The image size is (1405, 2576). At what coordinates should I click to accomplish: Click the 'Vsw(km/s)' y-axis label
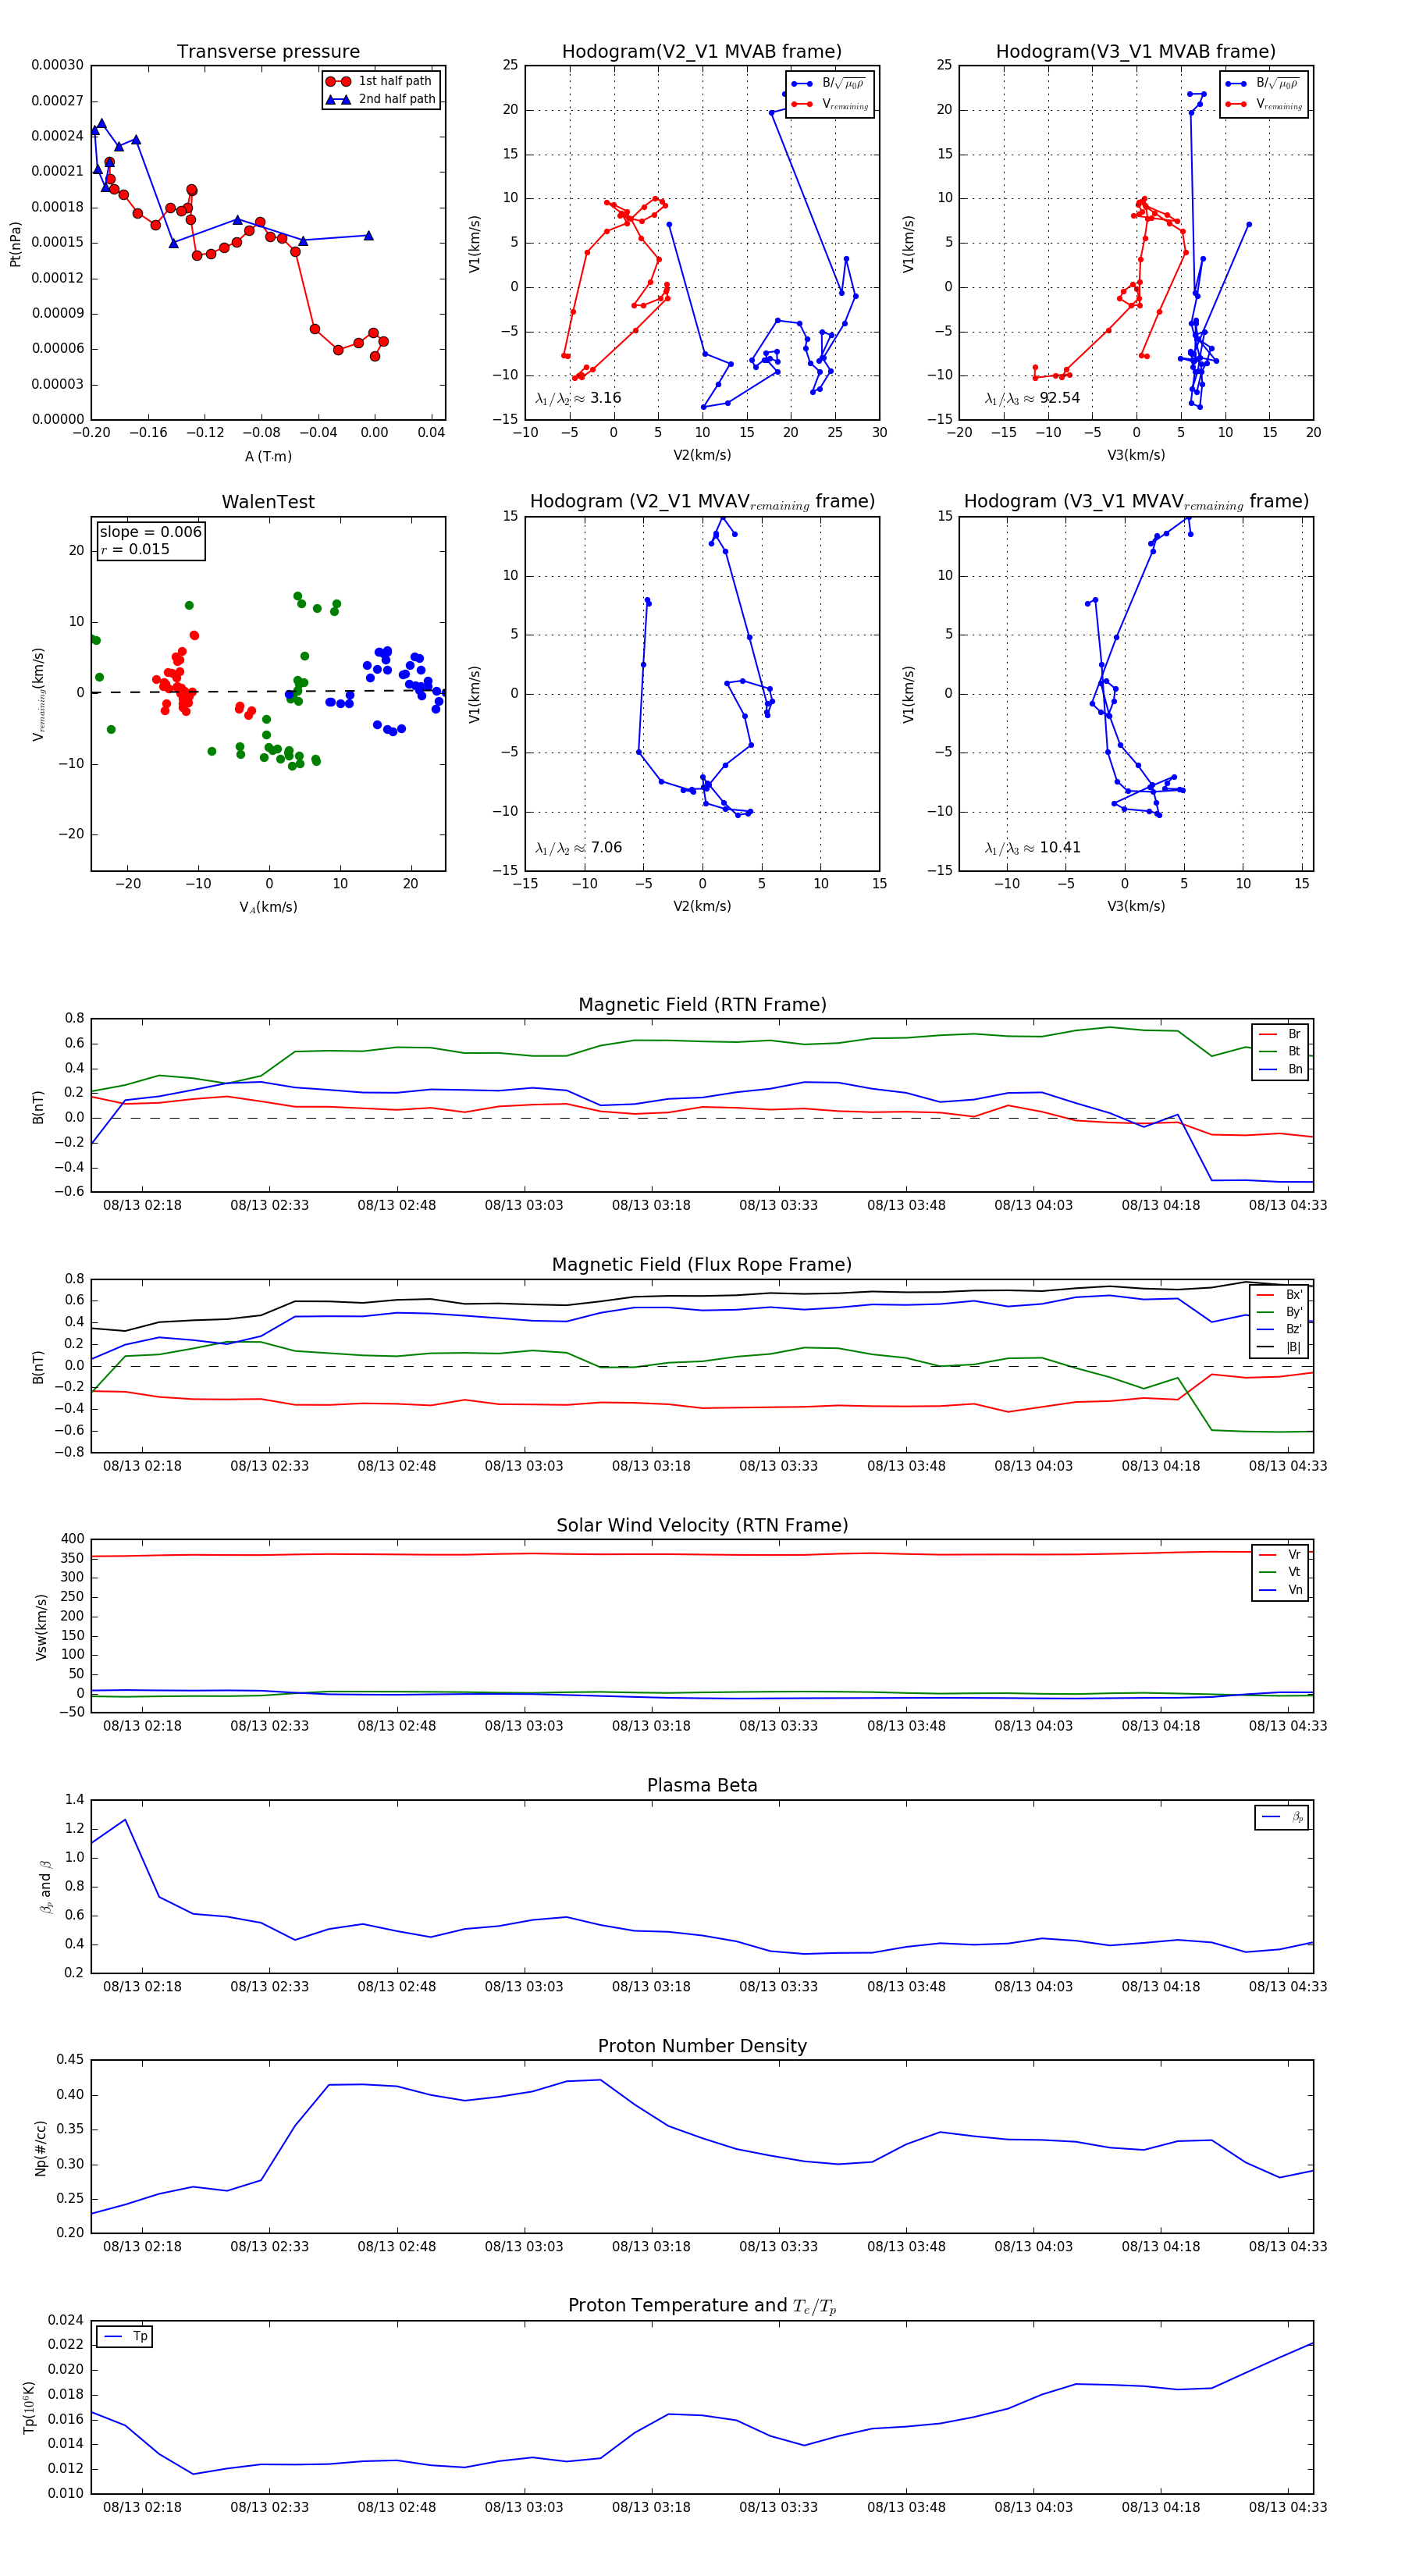coord(41,1627)
